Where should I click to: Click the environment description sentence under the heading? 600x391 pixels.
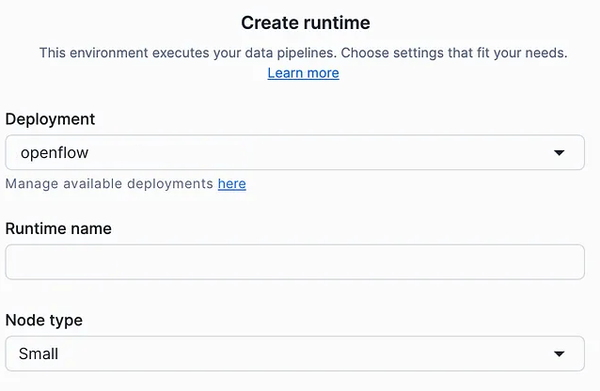click(x=303, y=53)
